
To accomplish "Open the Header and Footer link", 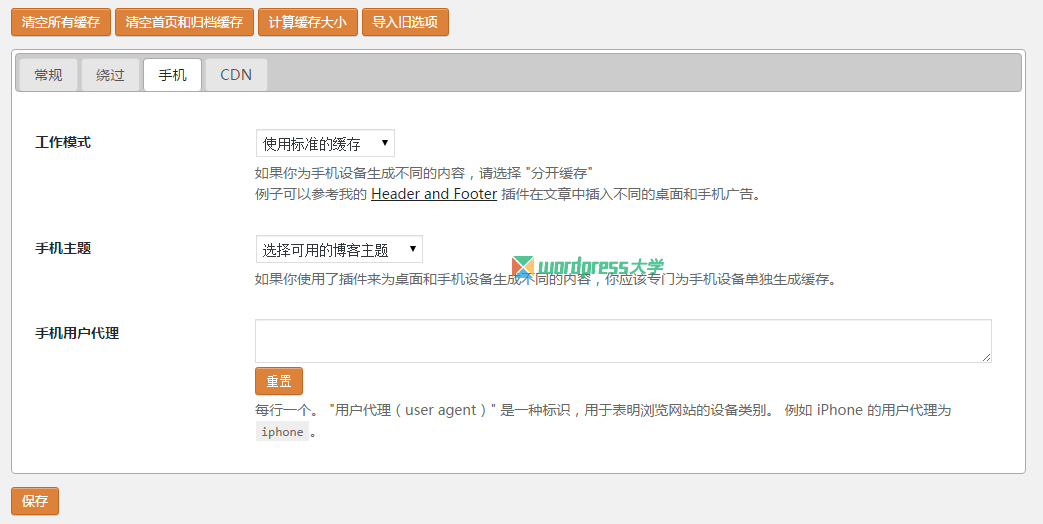I will 434,194.
